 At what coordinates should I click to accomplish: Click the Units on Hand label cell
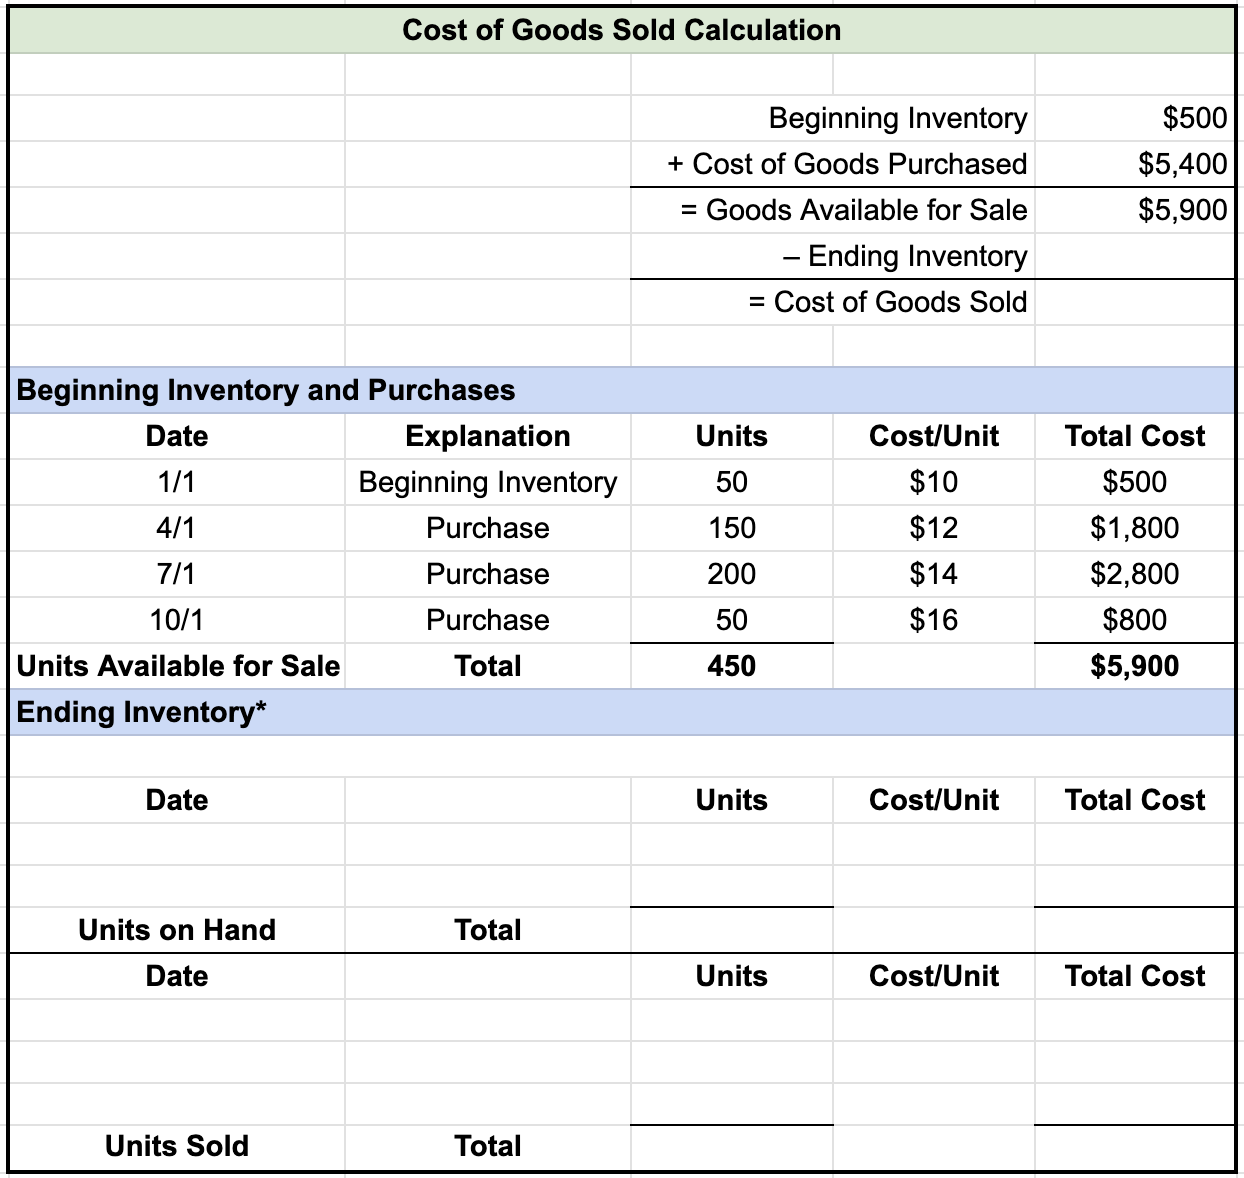click(x=176, y=930)
